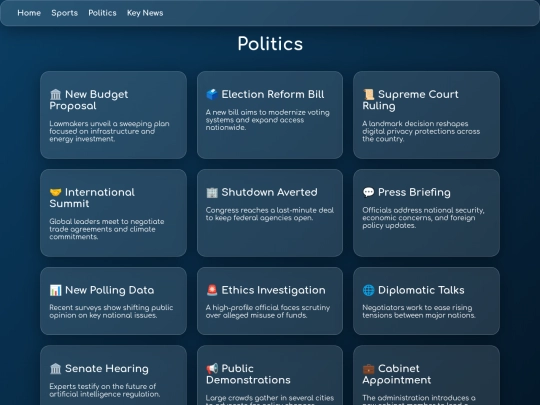Open the Key News page
Screen dimensions: 540x405
(145, 13)
